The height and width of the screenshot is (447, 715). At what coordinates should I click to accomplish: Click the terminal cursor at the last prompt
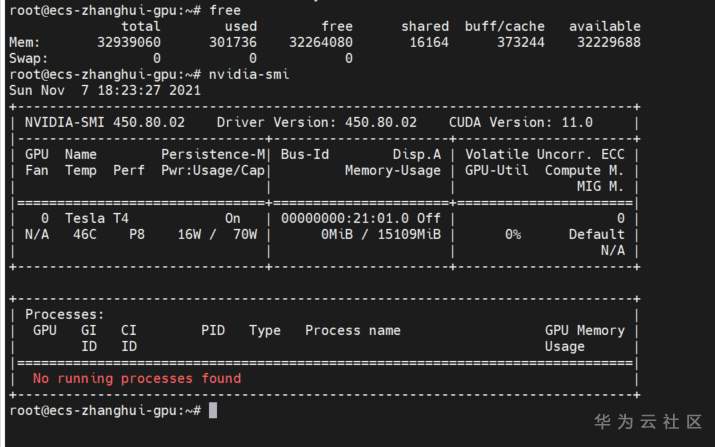point(213,411)
